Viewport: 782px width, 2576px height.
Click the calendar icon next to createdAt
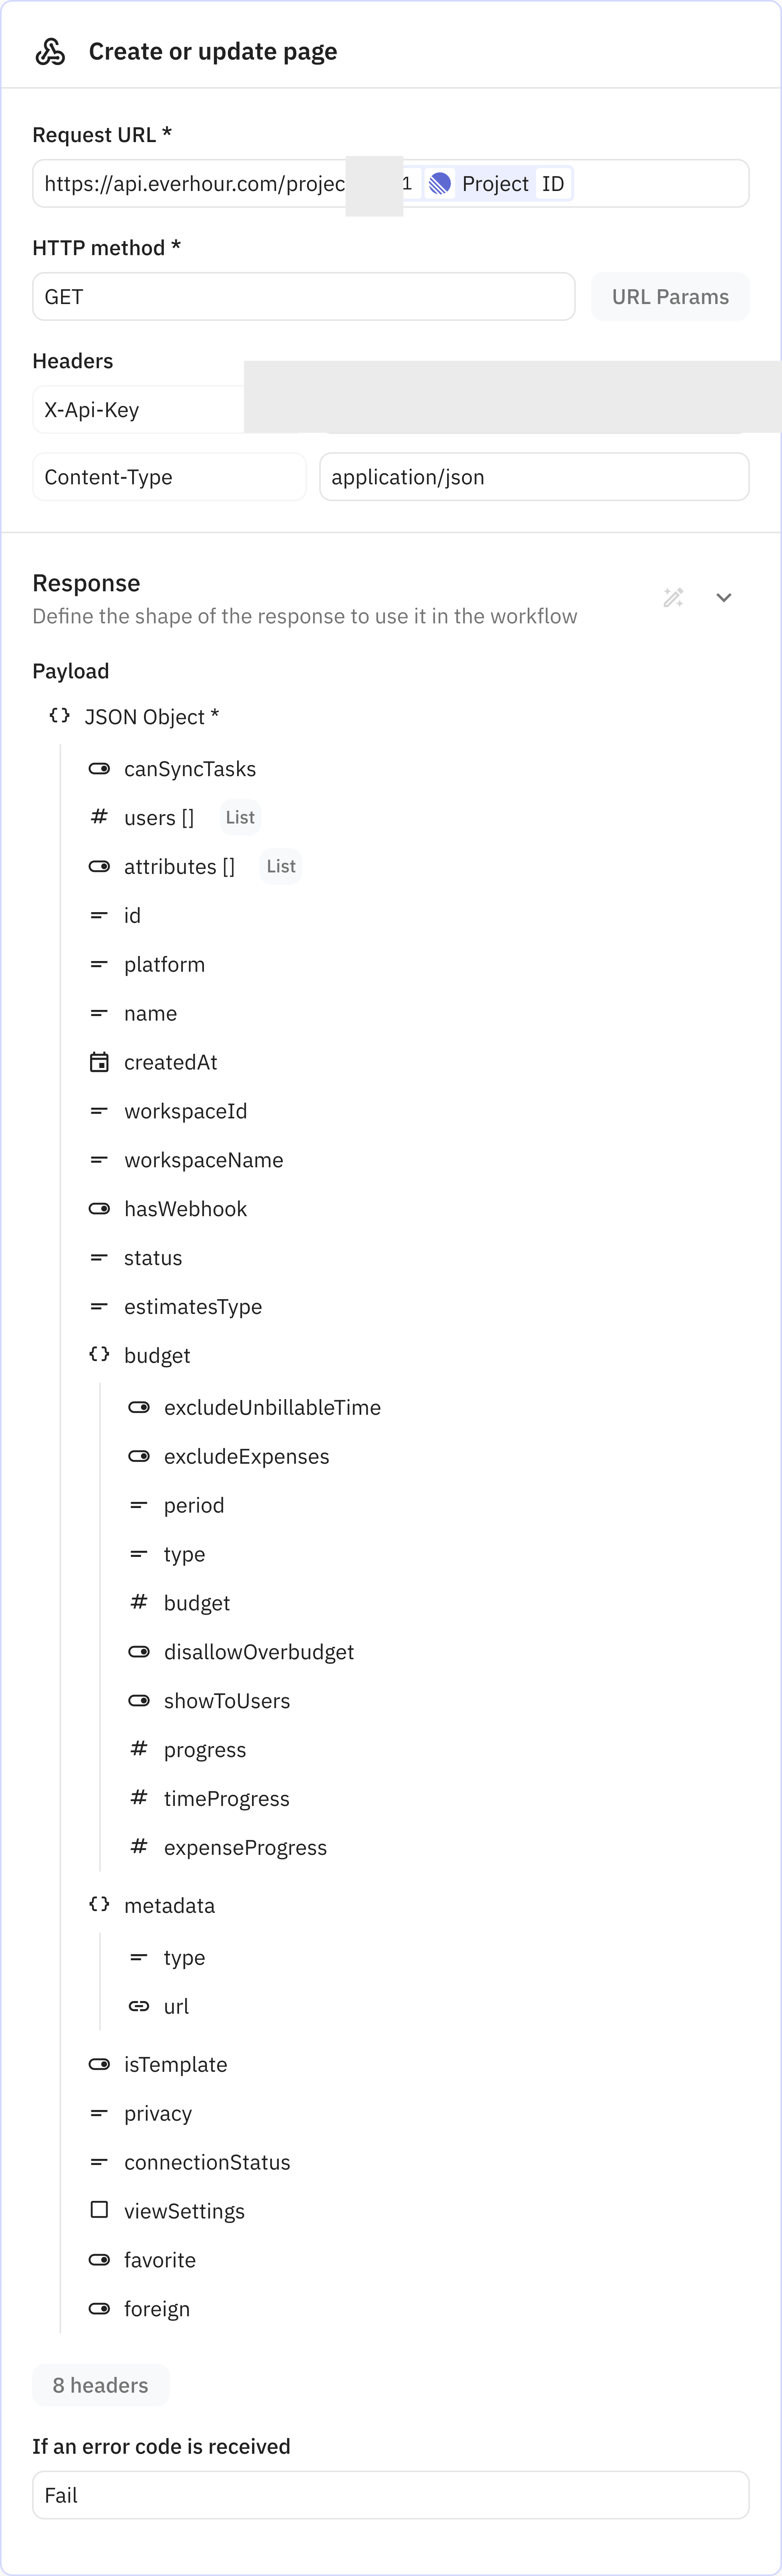point(99,1062)
